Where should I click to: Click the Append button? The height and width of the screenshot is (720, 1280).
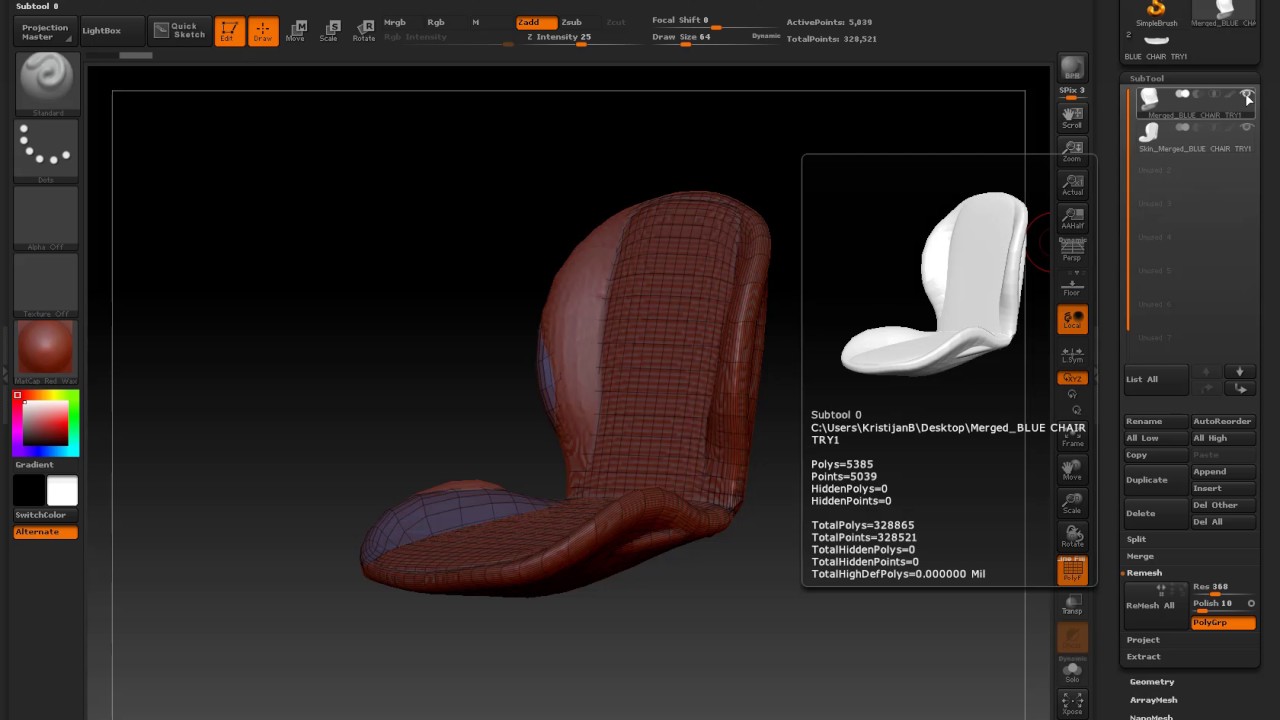[x=1223, y=472]
